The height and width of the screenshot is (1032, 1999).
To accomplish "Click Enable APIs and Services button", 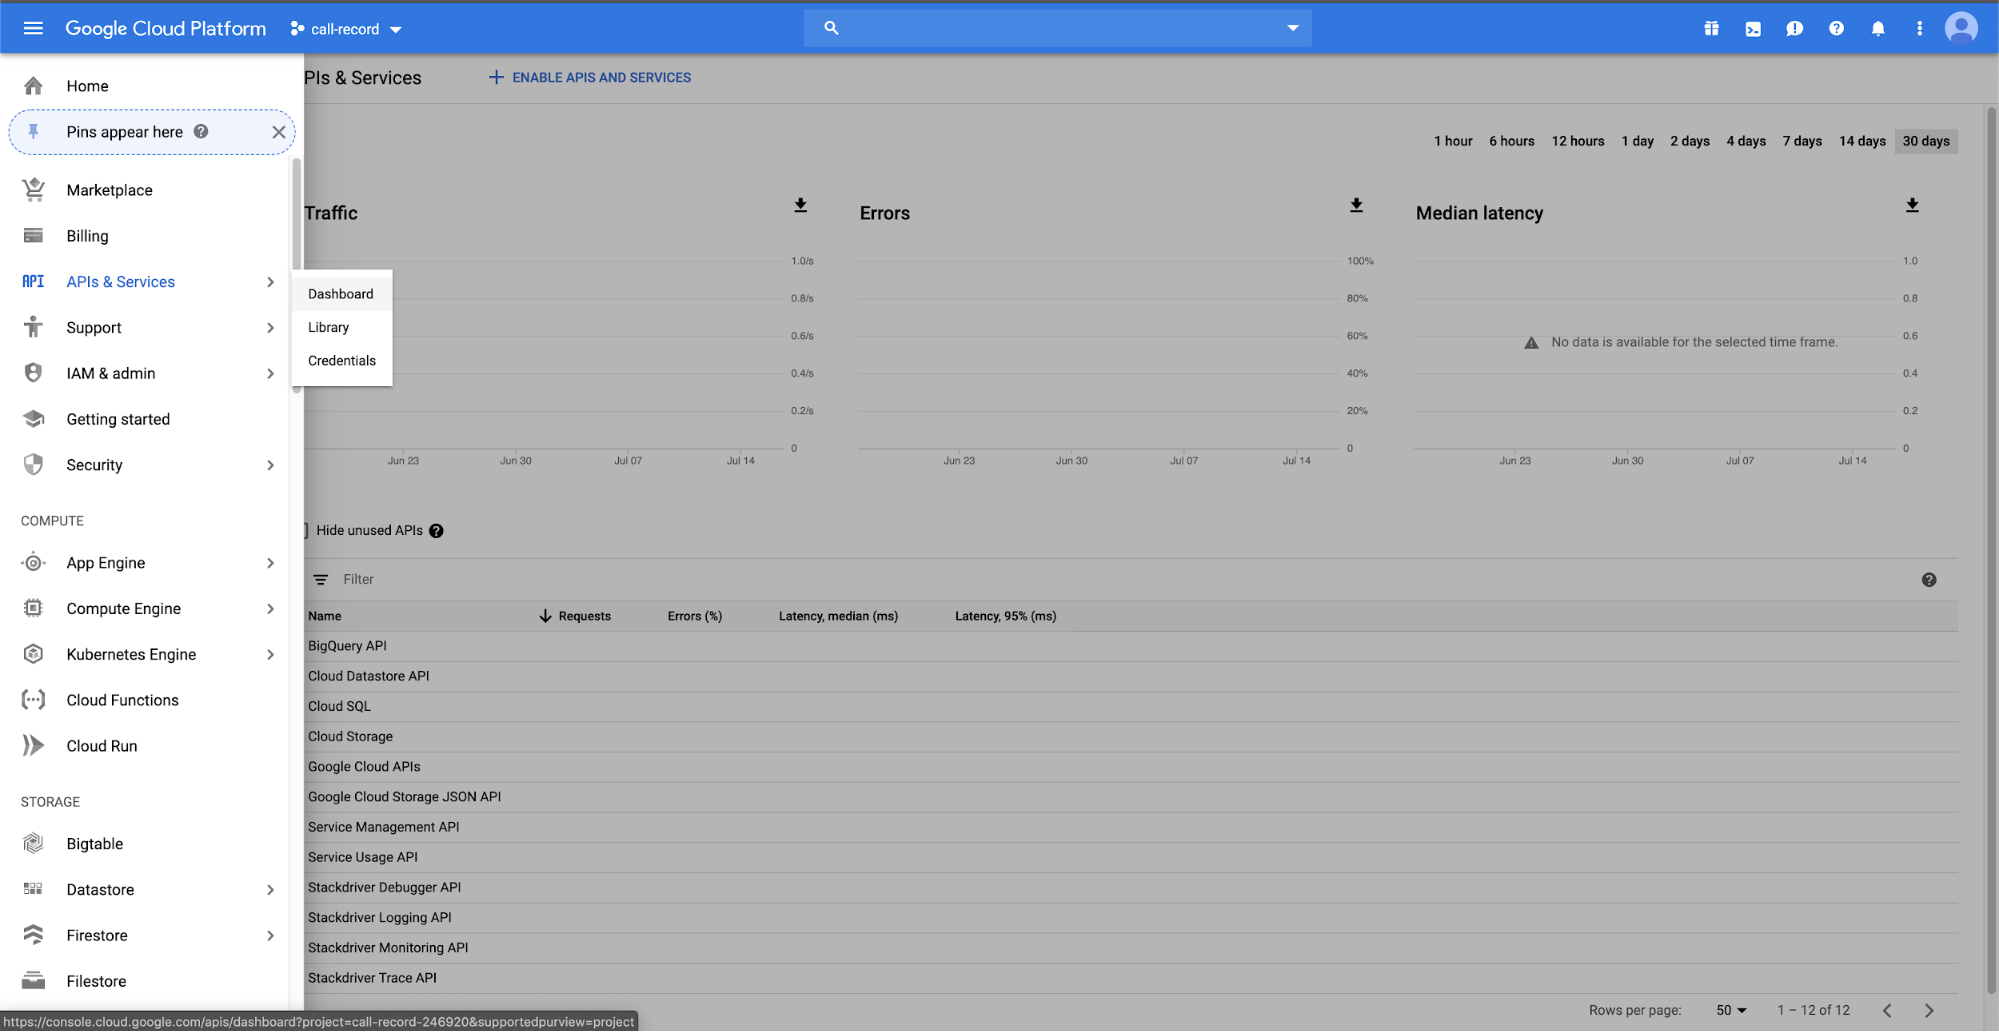I will tap(589, 77).
